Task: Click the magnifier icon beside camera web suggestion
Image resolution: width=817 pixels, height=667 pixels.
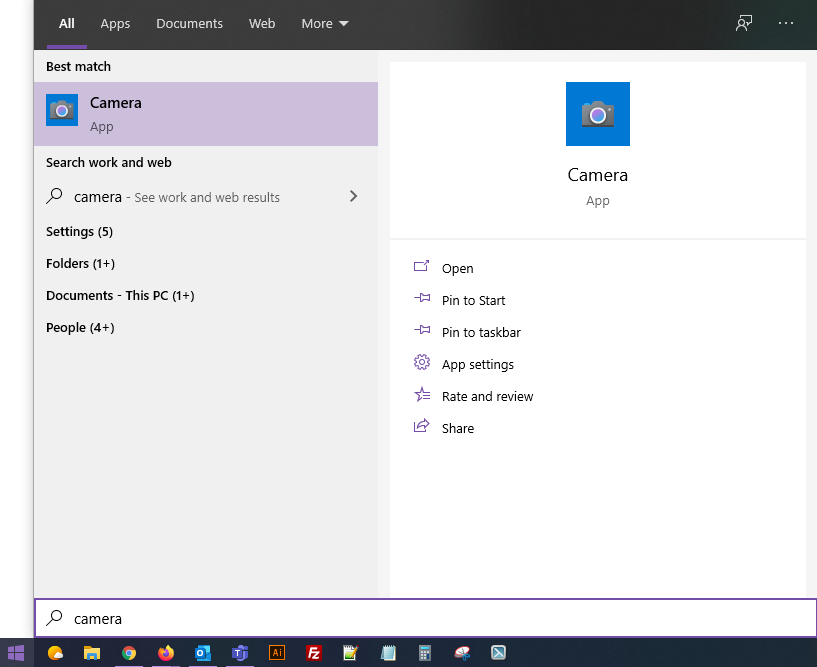Action: (54, 196)
